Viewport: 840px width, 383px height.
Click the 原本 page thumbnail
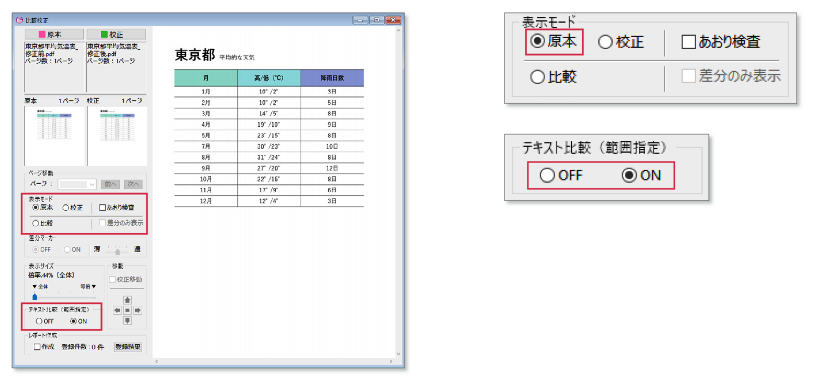[x=54, y=136]
